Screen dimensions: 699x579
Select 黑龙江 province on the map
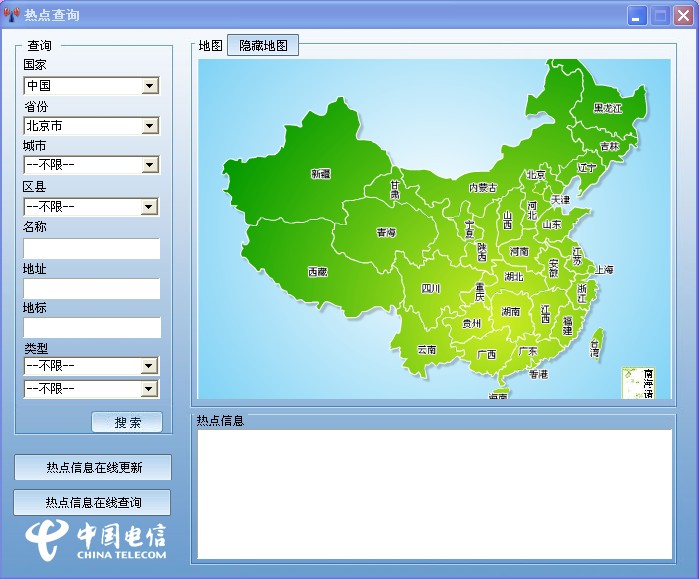607,107
